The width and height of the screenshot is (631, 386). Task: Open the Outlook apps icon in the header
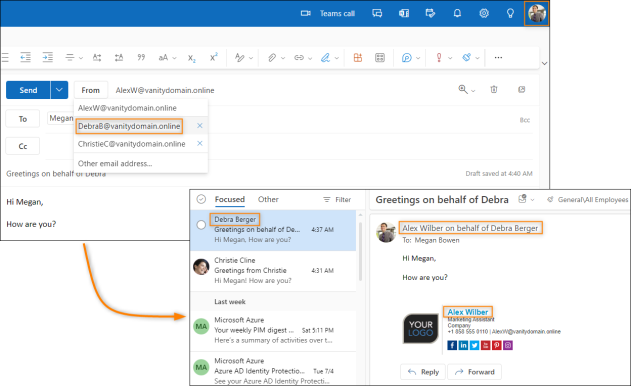tap(404, 13)
